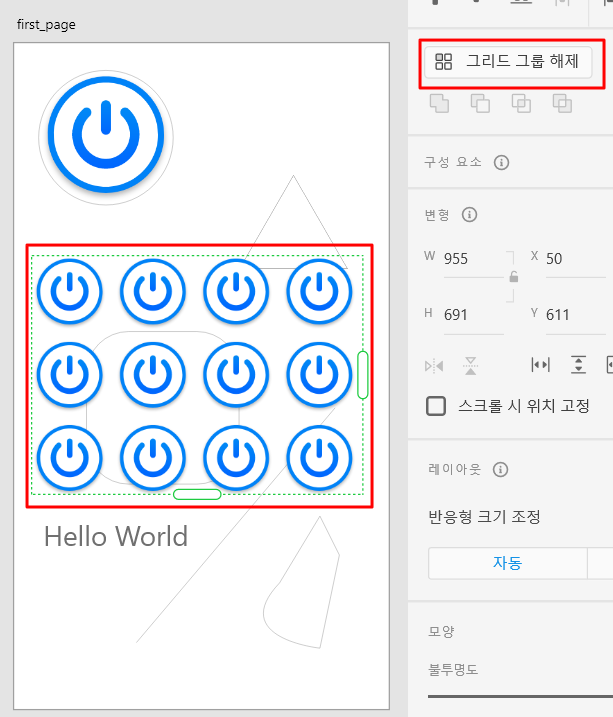Click the 그리드 그룹 해제 button
Image resolution: width=613 pixels, height=717 pixels.
[x=508, y=62]
